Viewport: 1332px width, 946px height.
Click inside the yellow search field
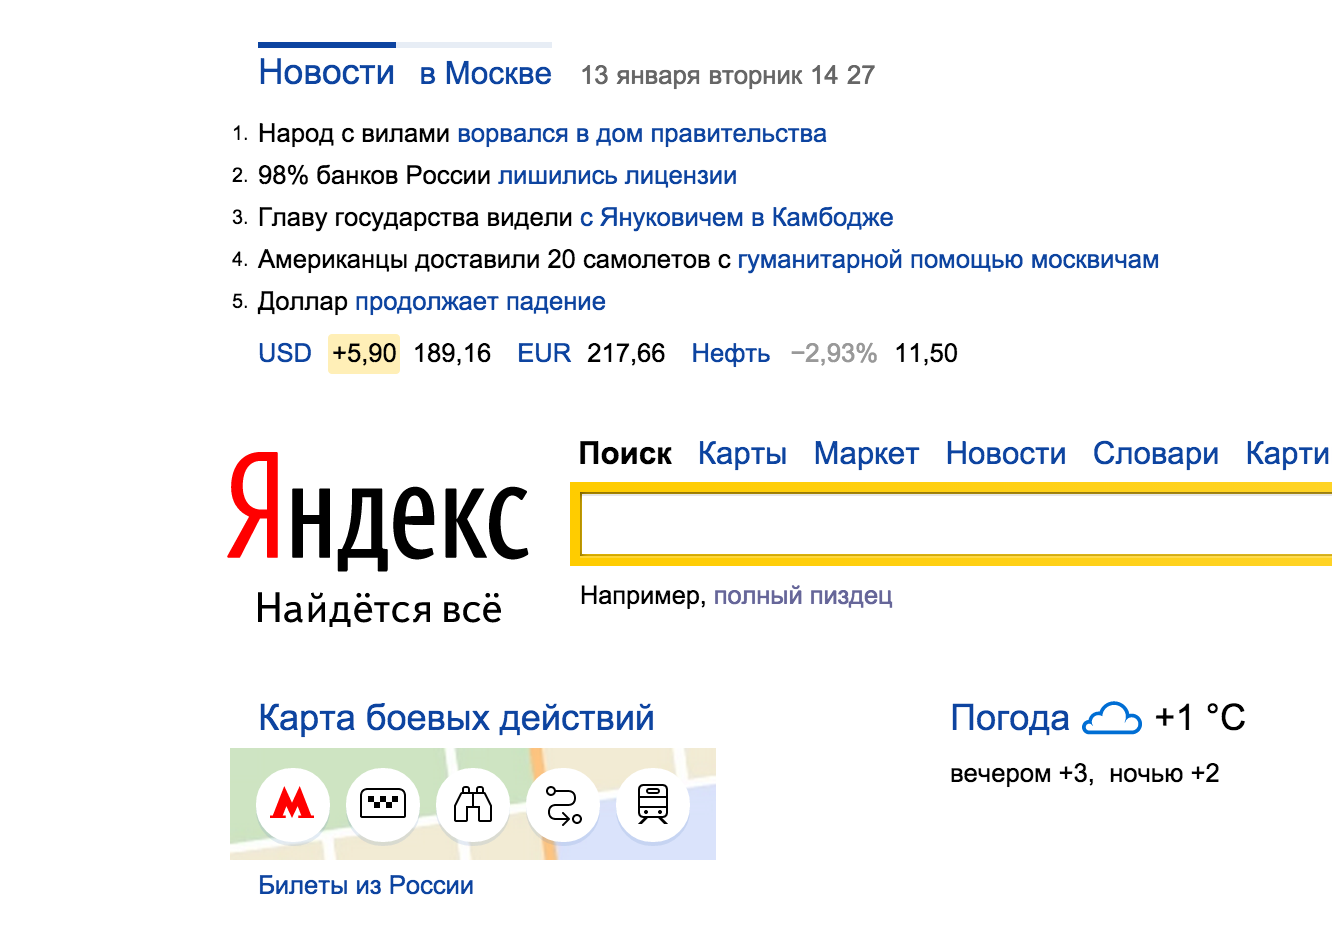pos(956,525)
